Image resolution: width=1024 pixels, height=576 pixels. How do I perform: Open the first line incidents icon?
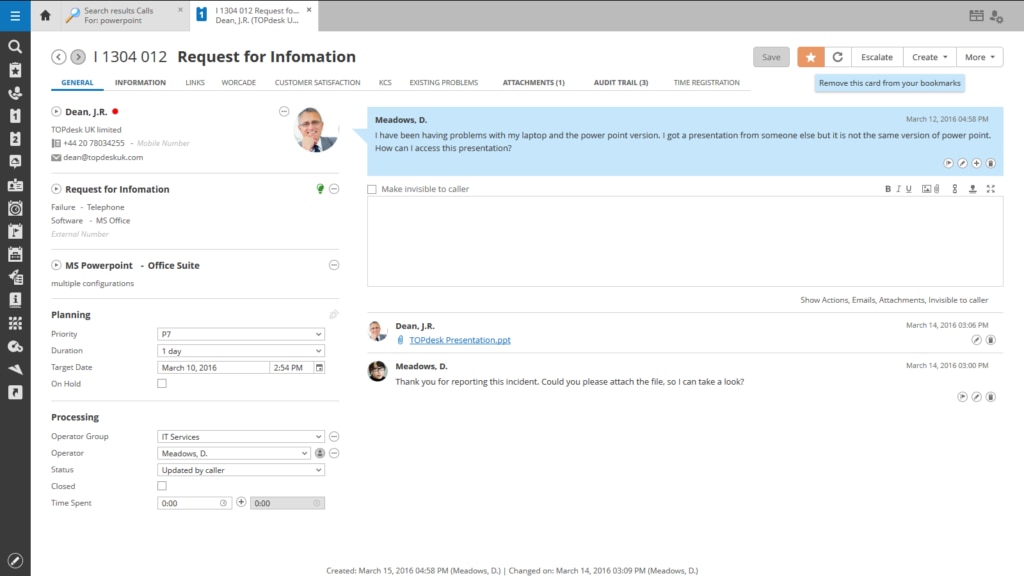(15, 116)
